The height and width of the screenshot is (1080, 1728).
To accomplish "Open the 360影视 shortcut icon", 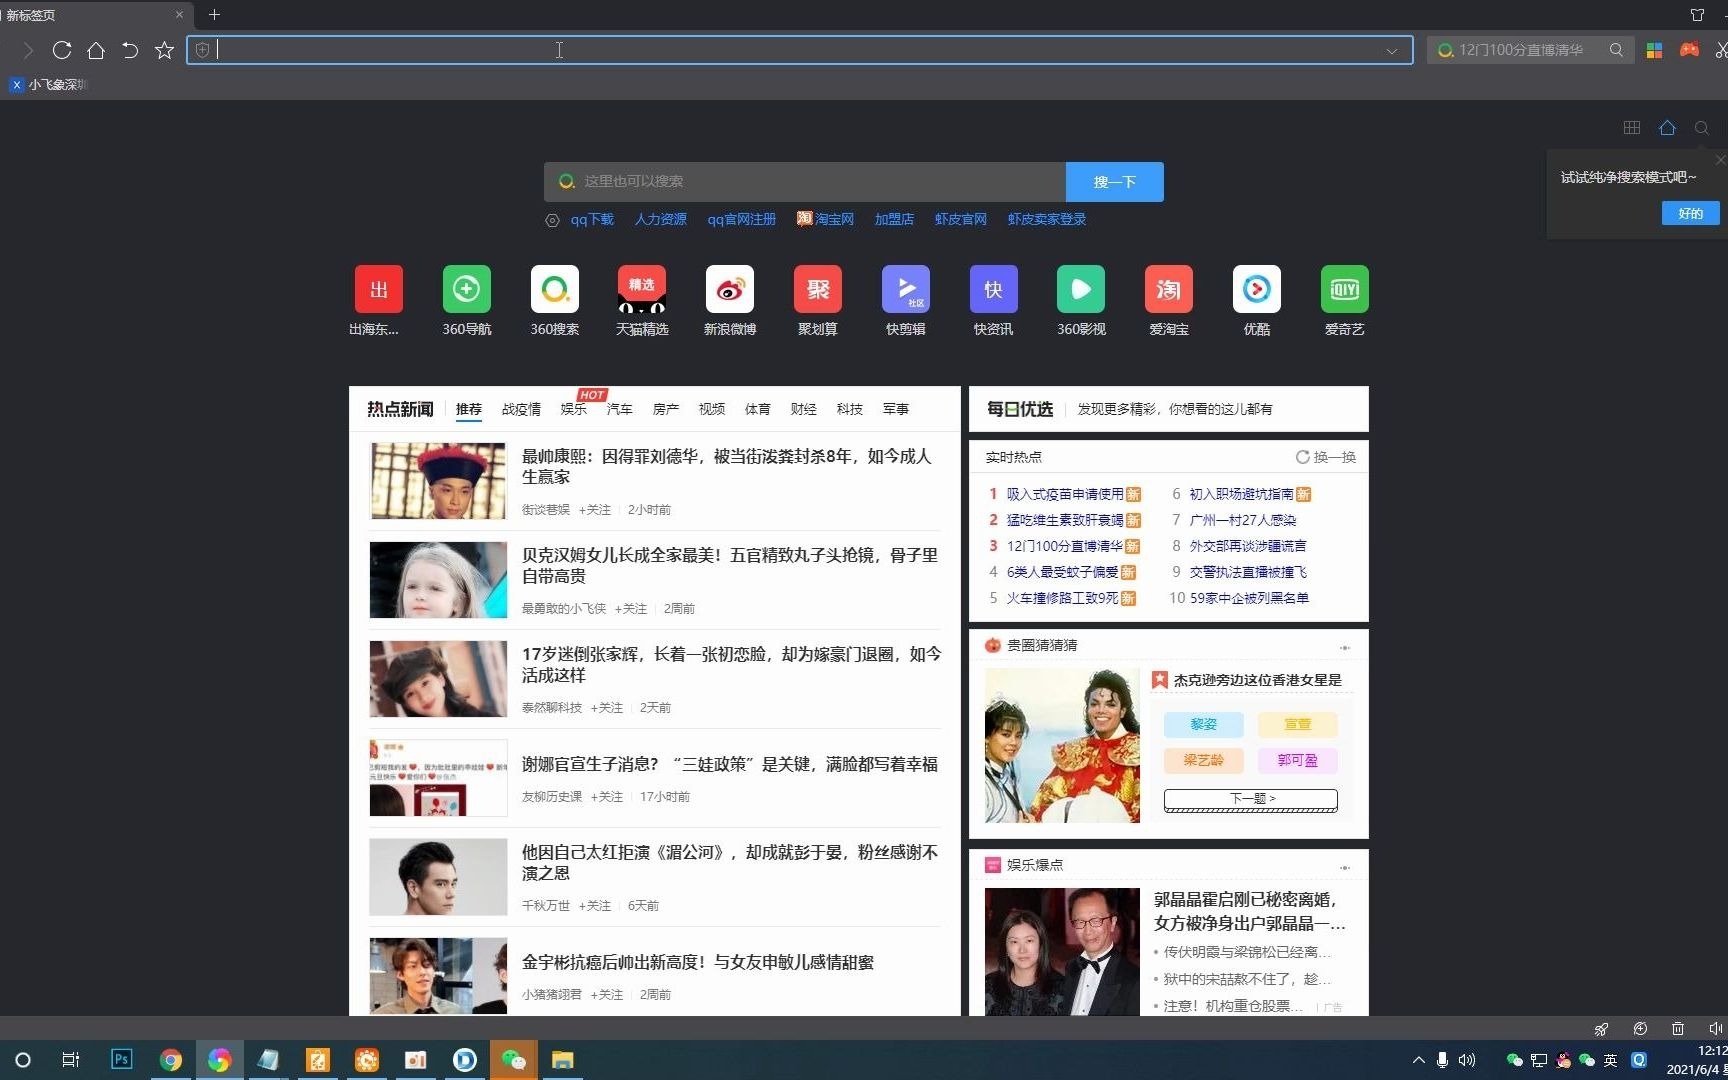I will click(x=1081, y=290).
